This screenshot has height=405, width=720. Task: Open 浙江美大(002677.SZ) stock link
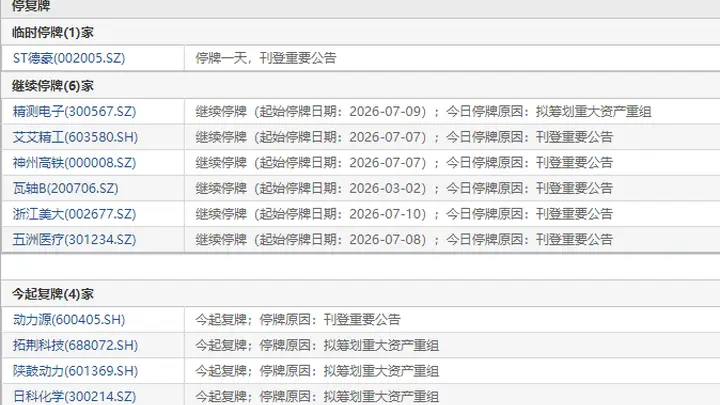pyautogui.click(x=74, y=214)
